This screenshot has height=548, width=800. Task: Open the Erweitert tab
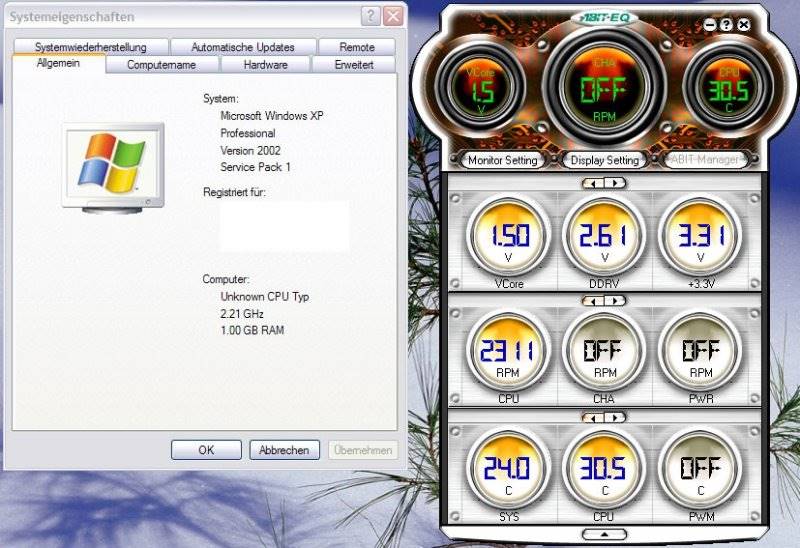354,65
